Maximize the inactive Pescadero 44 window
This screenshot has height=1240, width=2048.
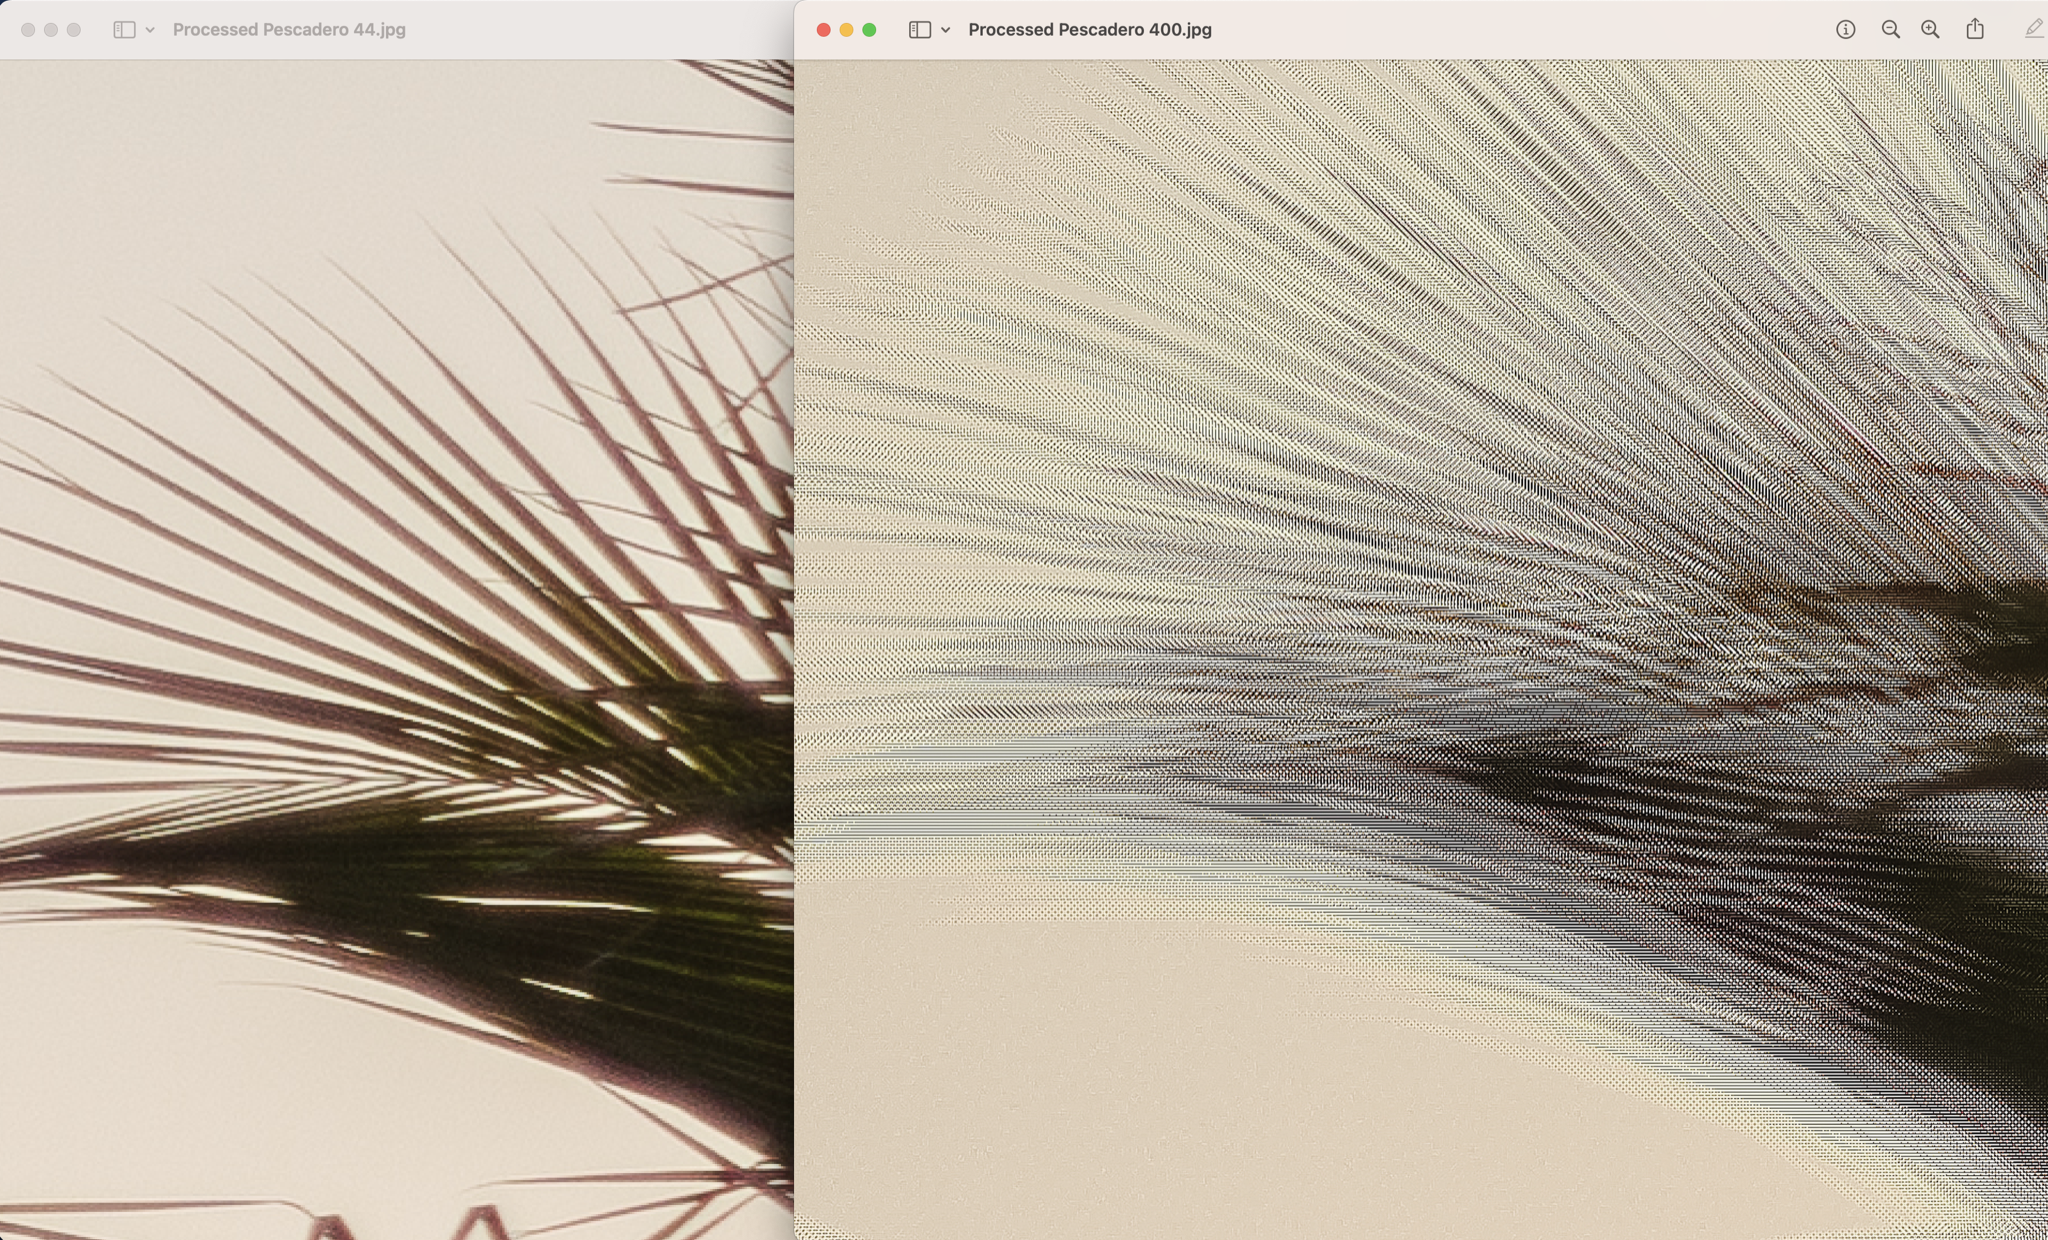click(x=74, y=30)
